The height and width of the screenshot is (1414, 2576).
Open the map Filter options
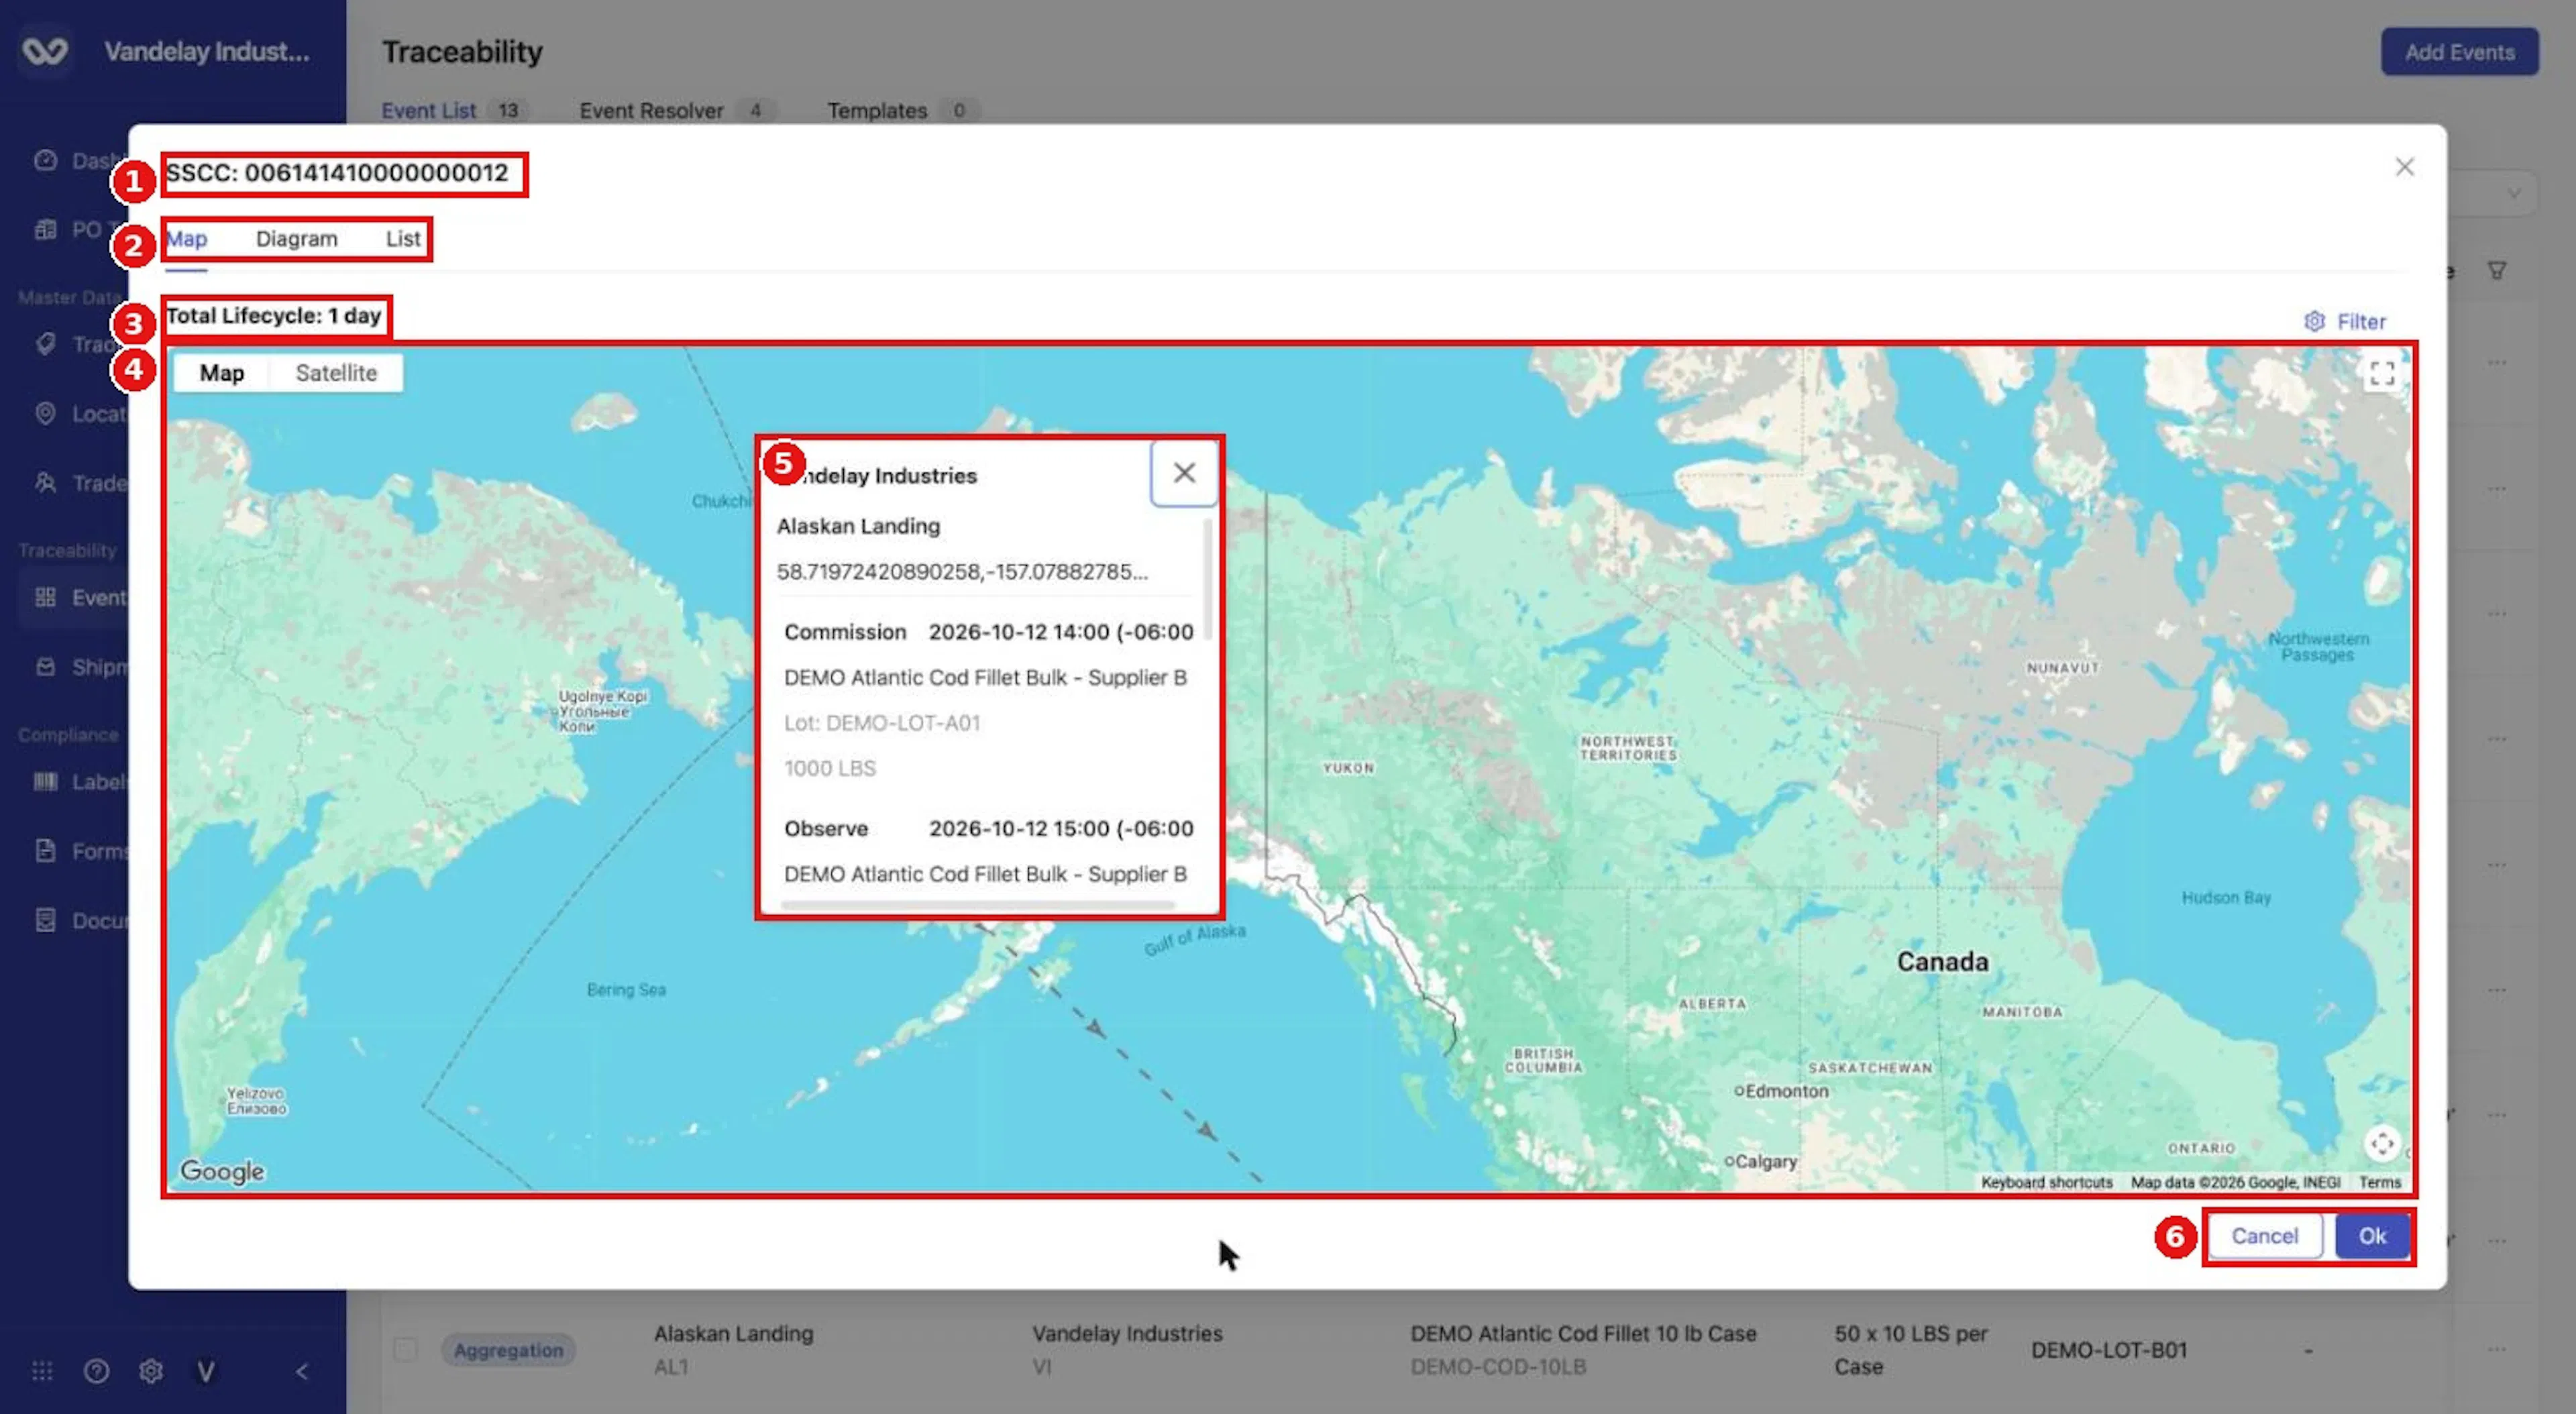point(2345,321)
